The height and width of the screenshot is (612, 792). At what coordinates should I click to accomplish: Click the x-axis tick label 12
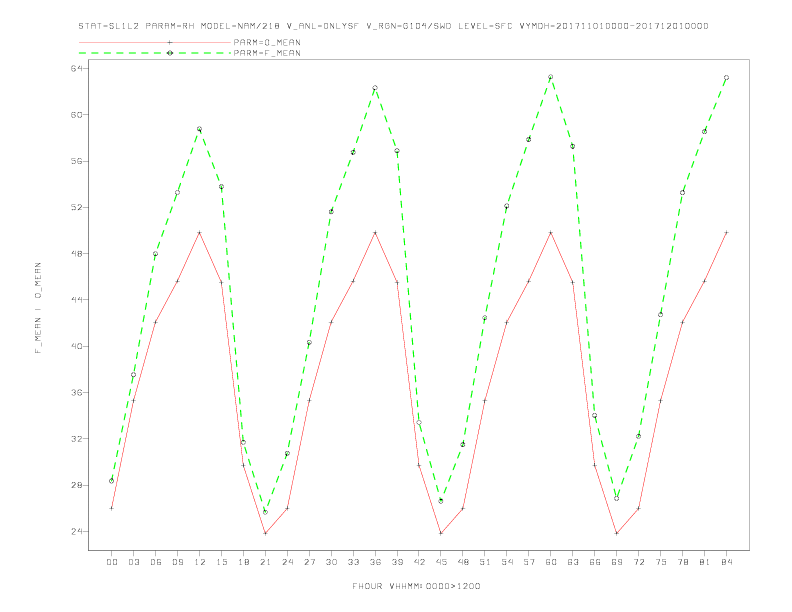(x=200, y=562)
